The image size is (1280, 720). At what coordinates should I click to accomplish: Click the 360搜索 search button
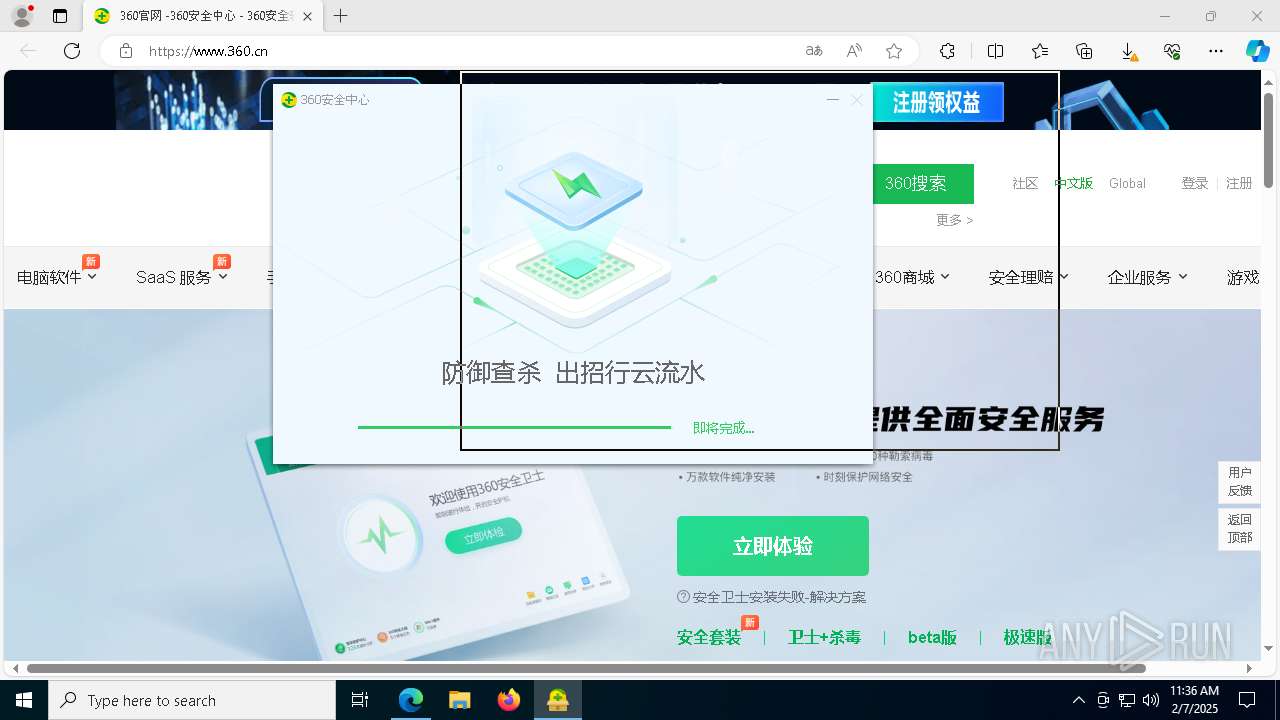pyautogui.click(x=923, y=184)
